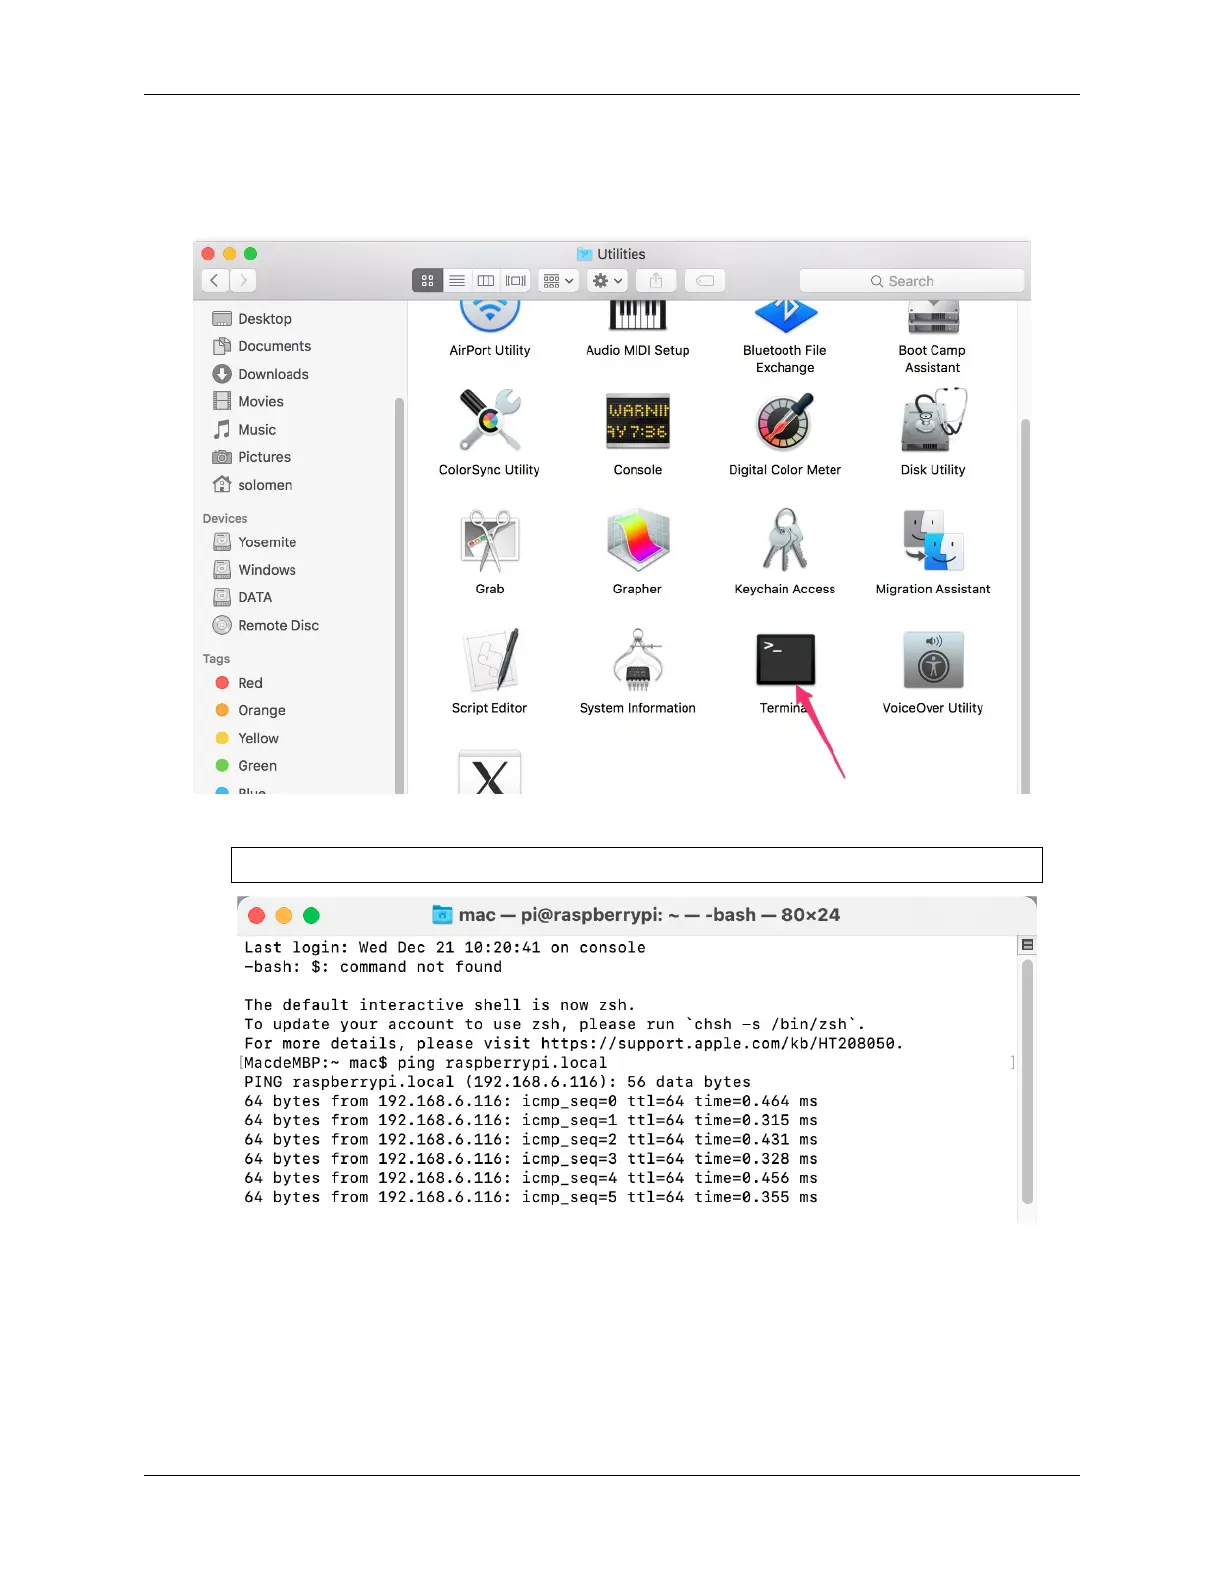The width and height of the screenshot is (1224, 1584).
Task: Open the Console app icon
Action: [638, 420]
